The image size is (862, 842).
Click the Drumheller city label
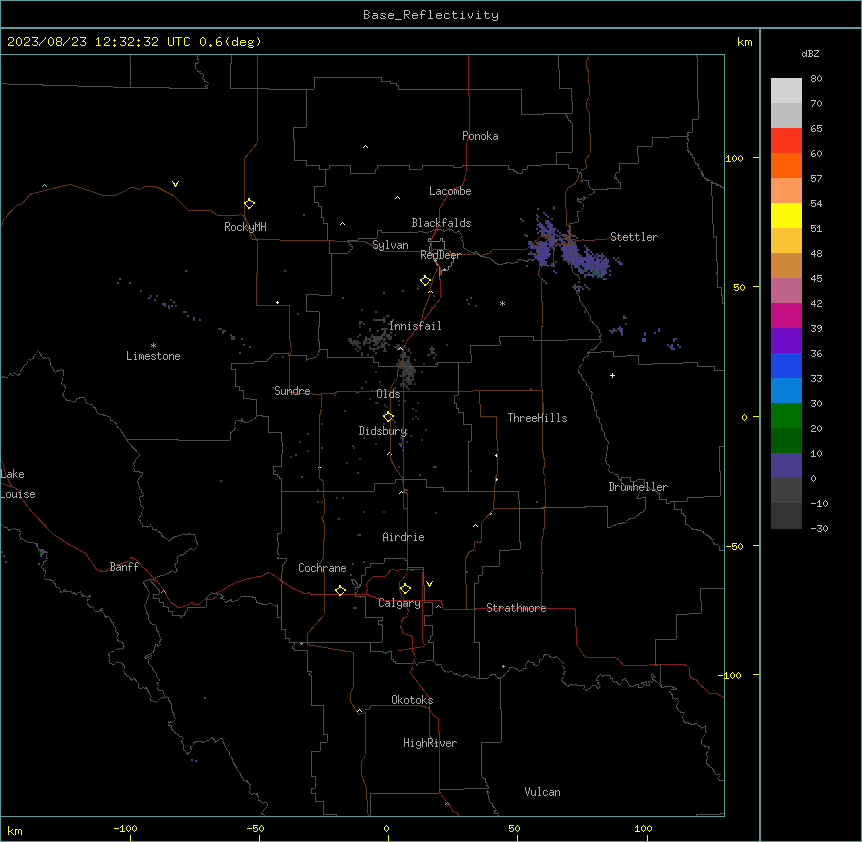638,487
